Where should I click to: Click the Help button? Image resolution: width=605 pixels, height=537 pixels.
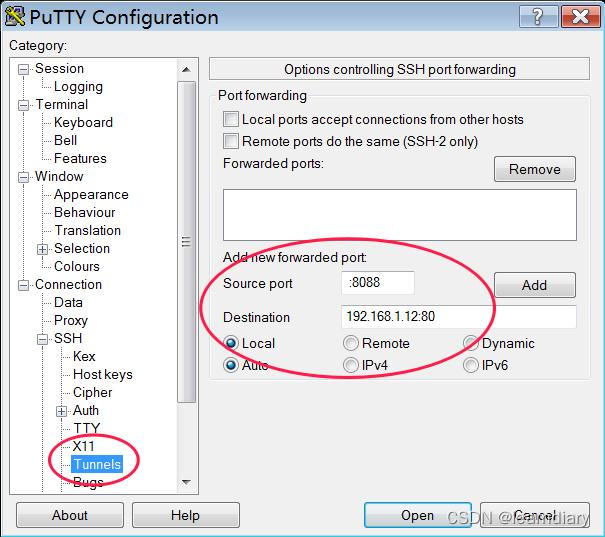tap(186, 515)
